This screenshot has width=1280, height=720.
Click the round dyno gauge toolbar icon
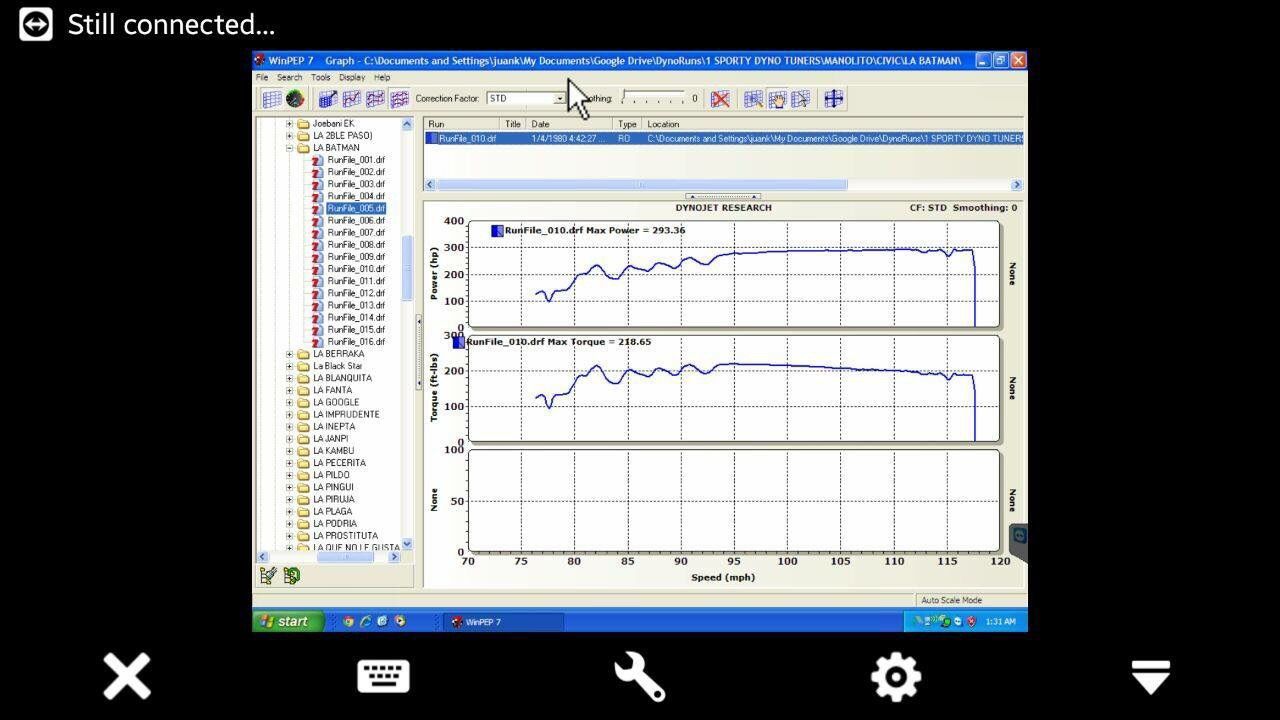tap(295, 99)
